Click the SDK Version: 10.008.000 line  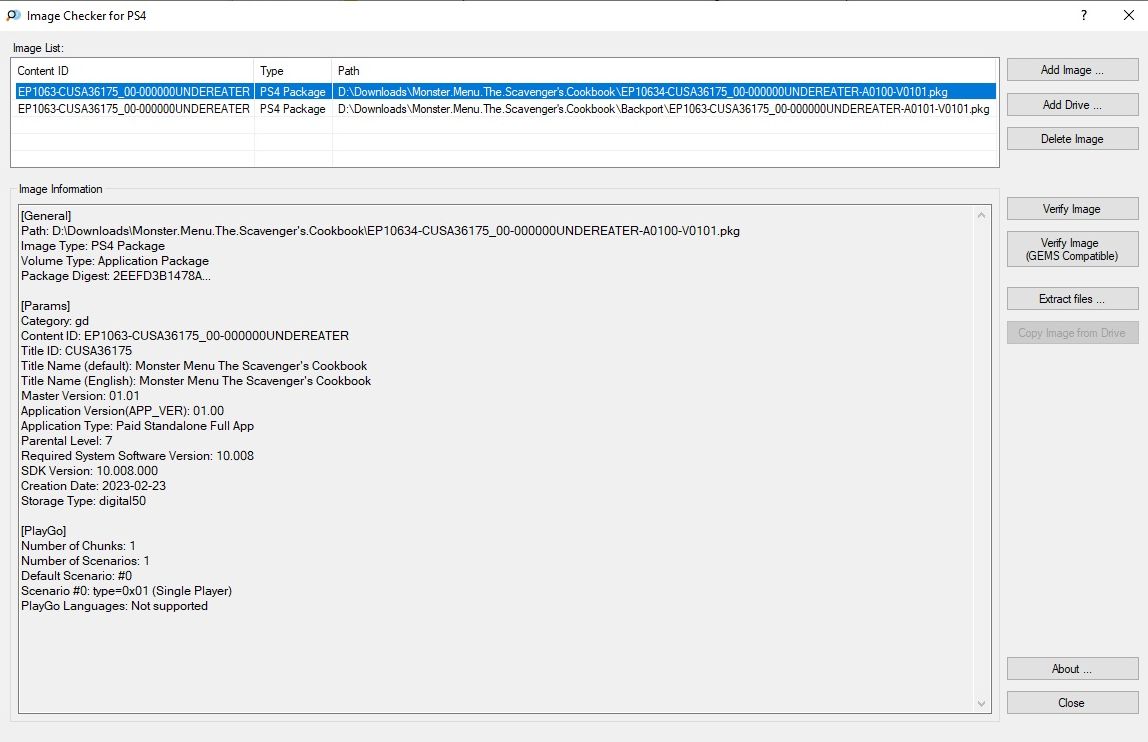coord(89,471)
